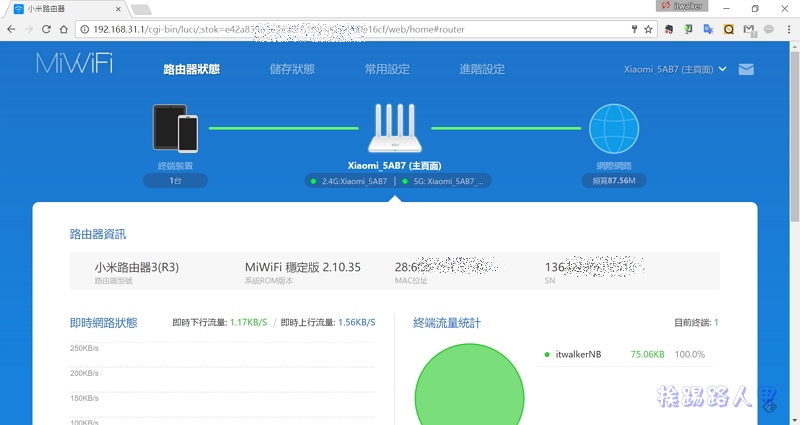Click the 150KB/s chart axis label

(84, 398)
